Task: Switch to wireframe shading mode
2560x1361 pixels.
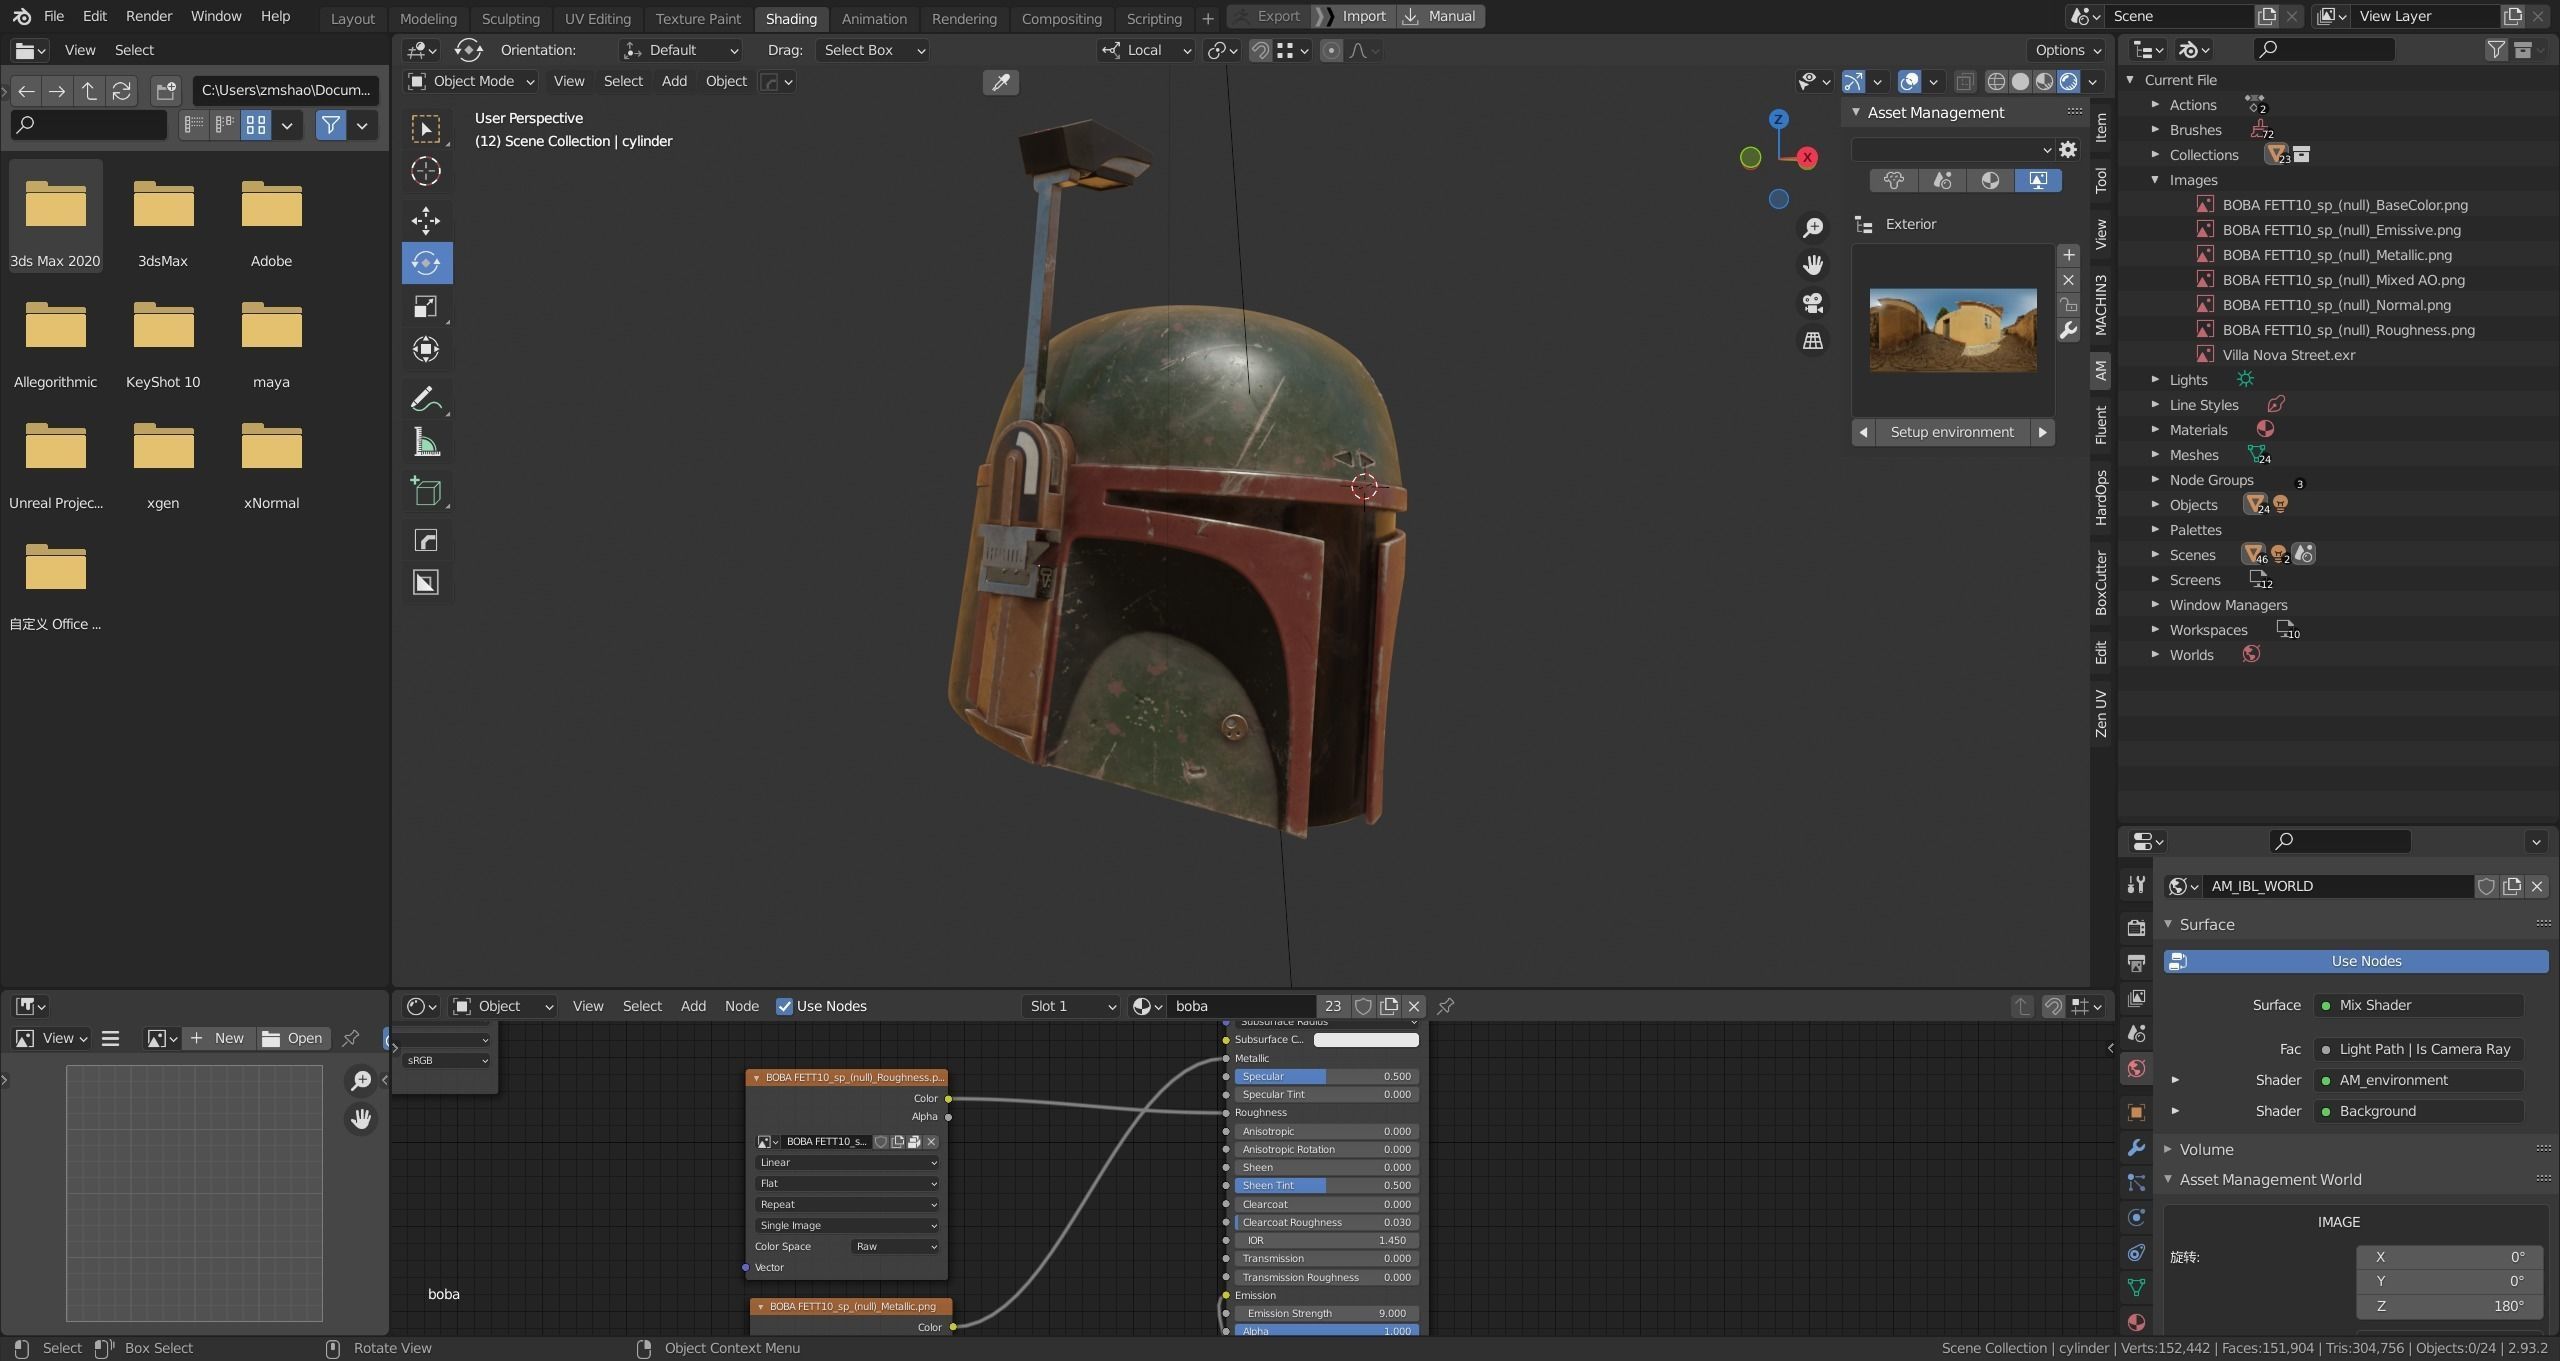Action: tap(1996, 81)
